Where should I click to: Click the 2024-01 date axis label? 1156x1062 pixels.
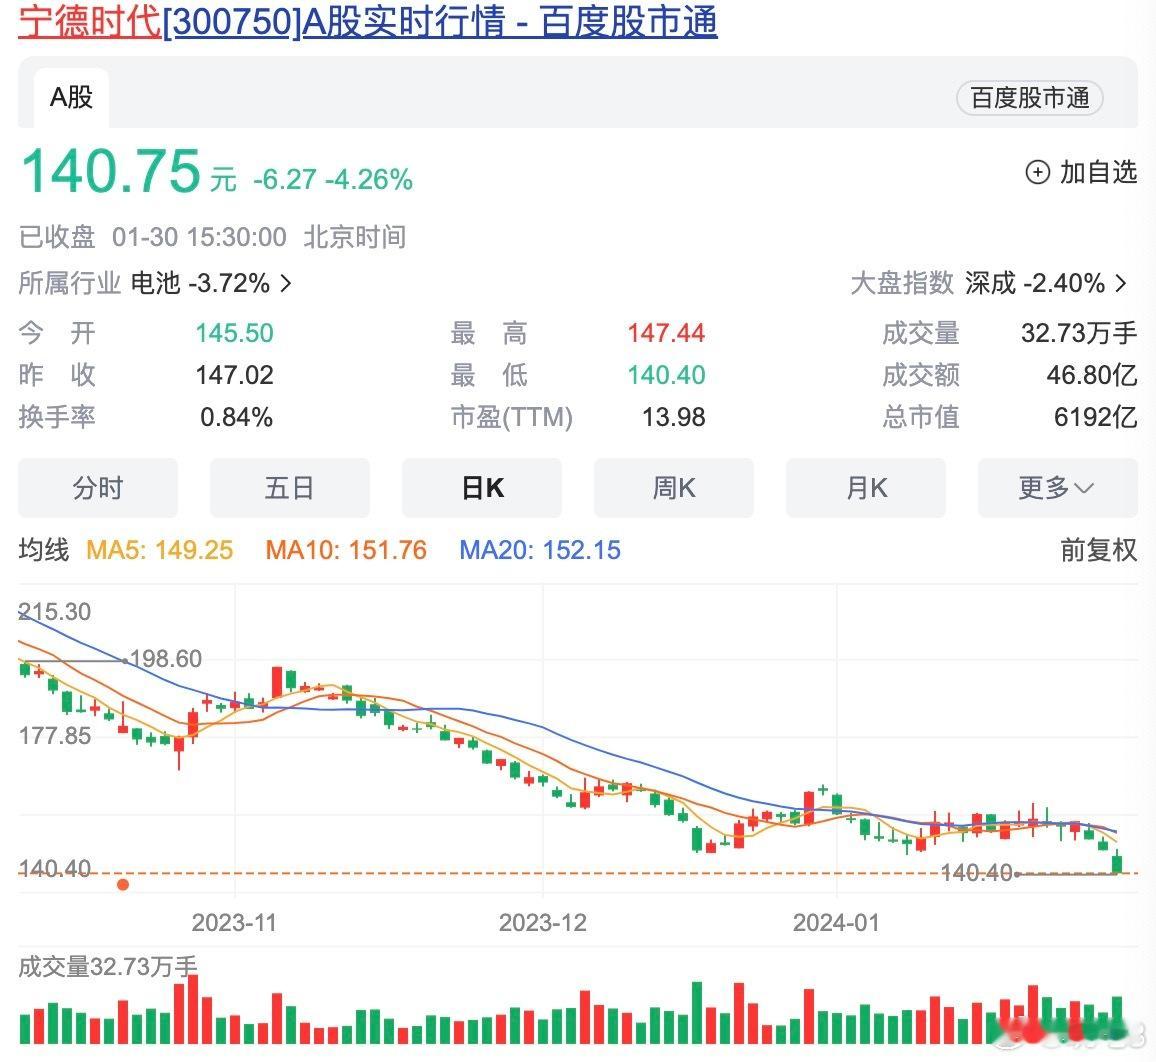(x=836, y=923)
